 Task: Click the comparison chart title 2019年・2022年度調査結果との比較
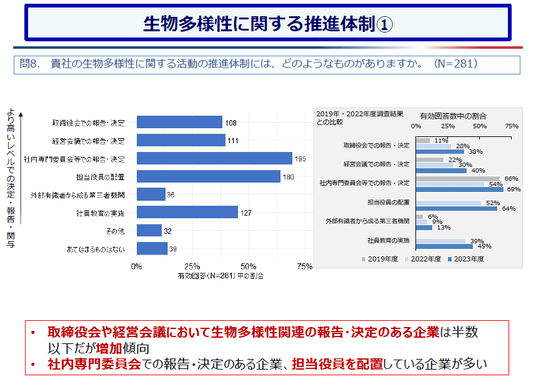point(360,118)
